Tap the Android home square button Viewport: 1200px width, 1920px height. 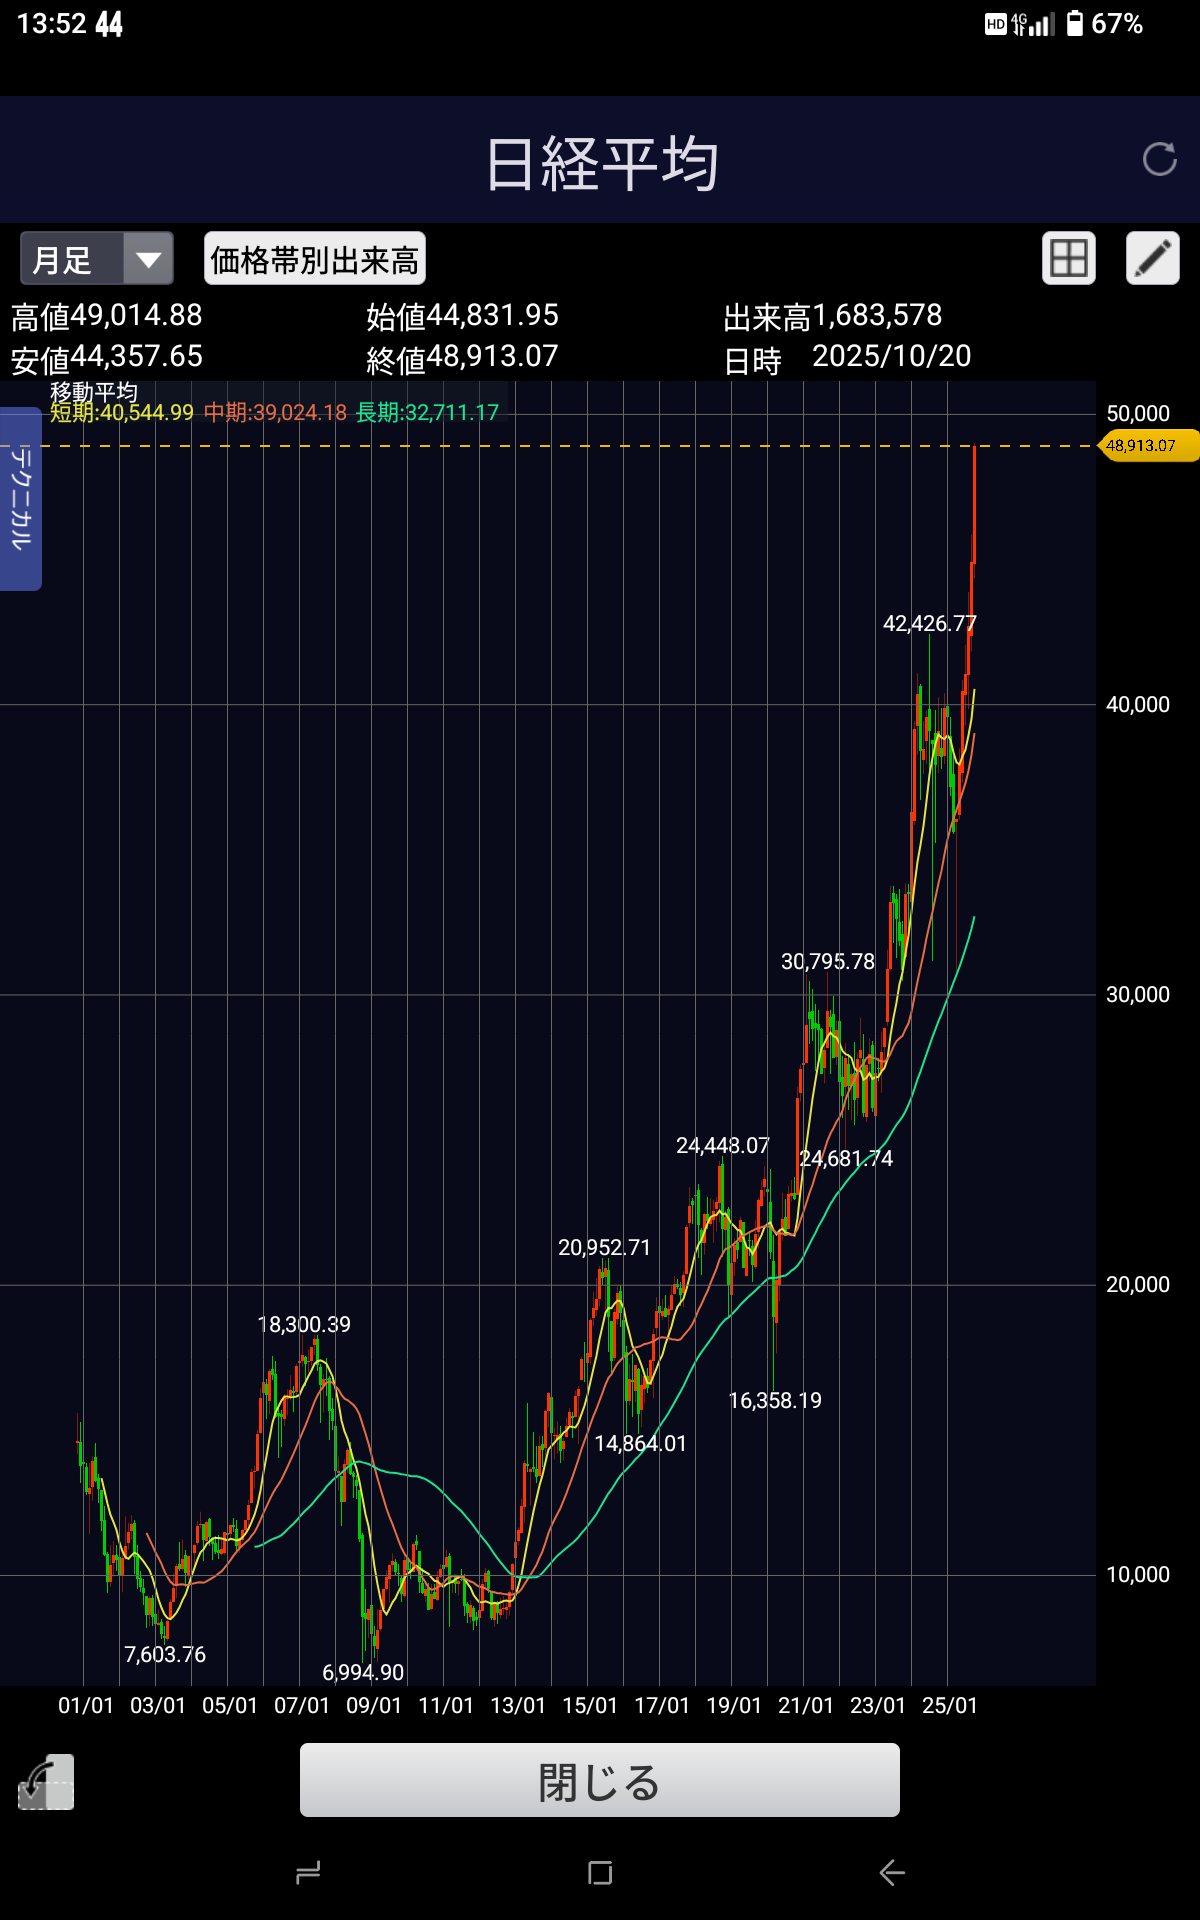600,1873
